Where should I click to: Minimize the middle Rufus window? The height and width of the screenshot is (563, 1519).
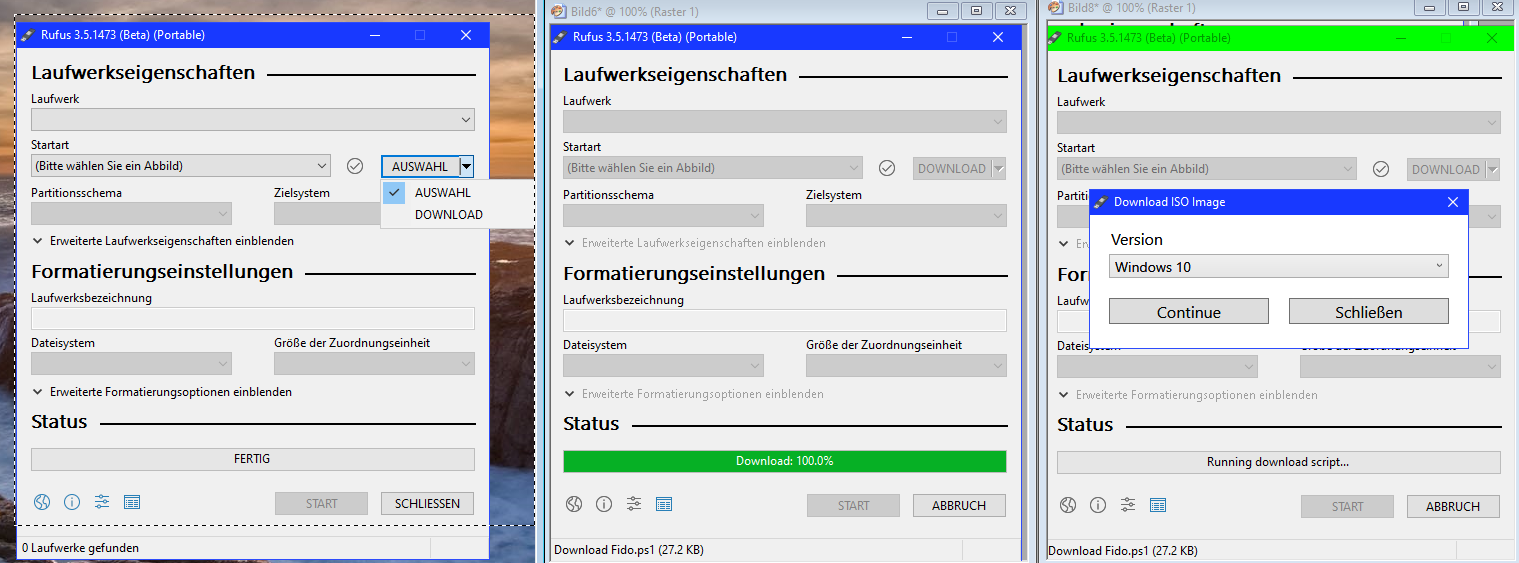coord(907,37)
